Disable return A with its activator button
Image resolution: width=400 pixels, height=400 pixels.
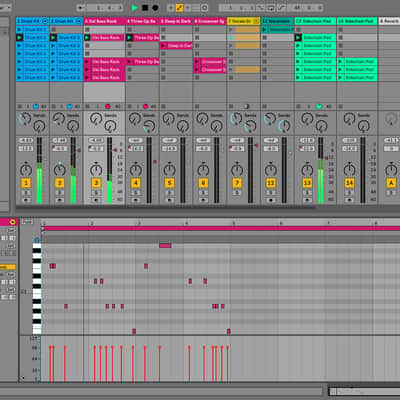391,183
